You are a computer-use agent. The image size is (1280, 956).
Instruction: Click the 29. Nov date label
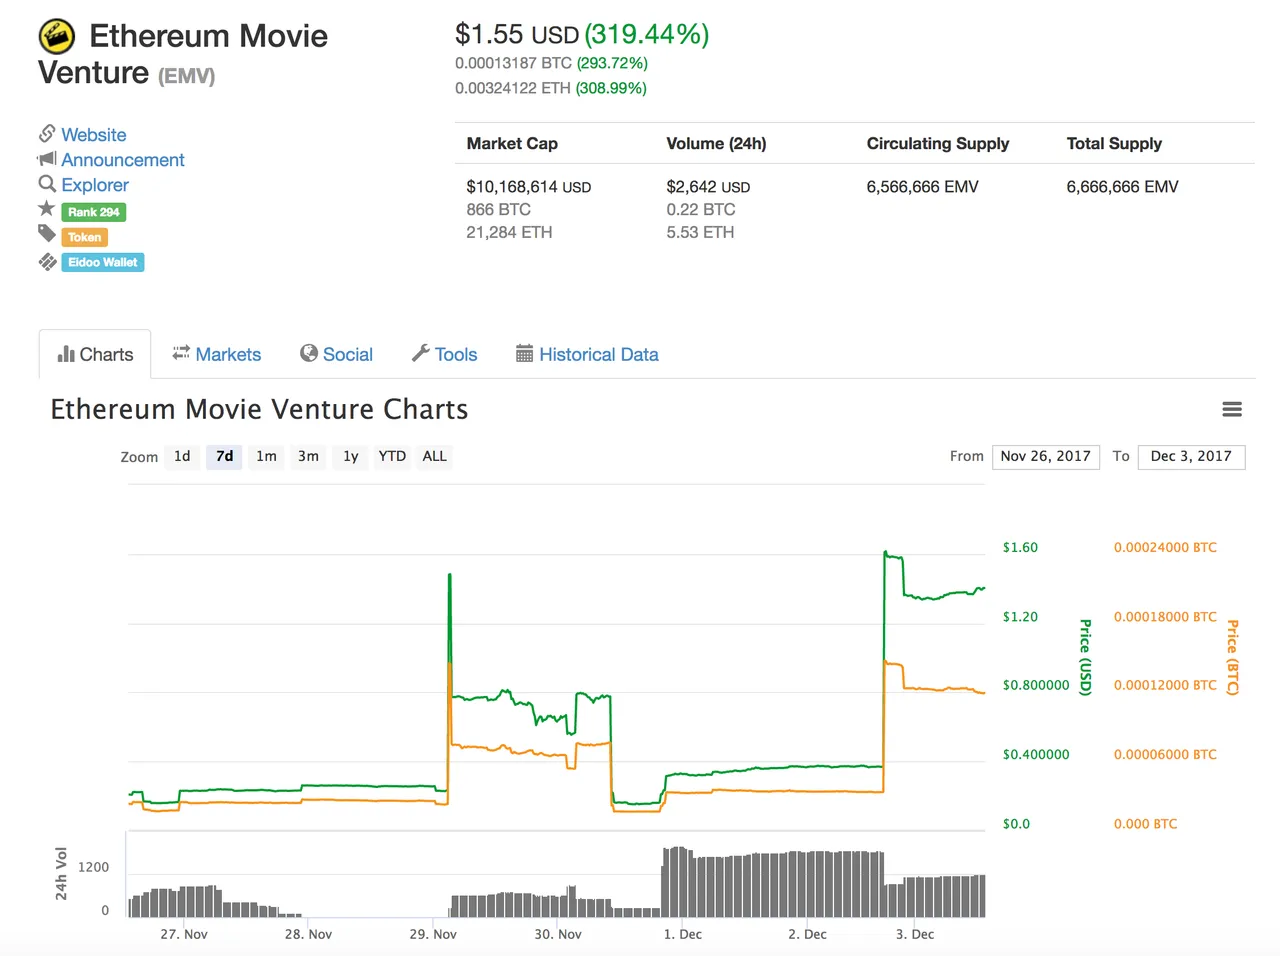click(x=433, y=934)
